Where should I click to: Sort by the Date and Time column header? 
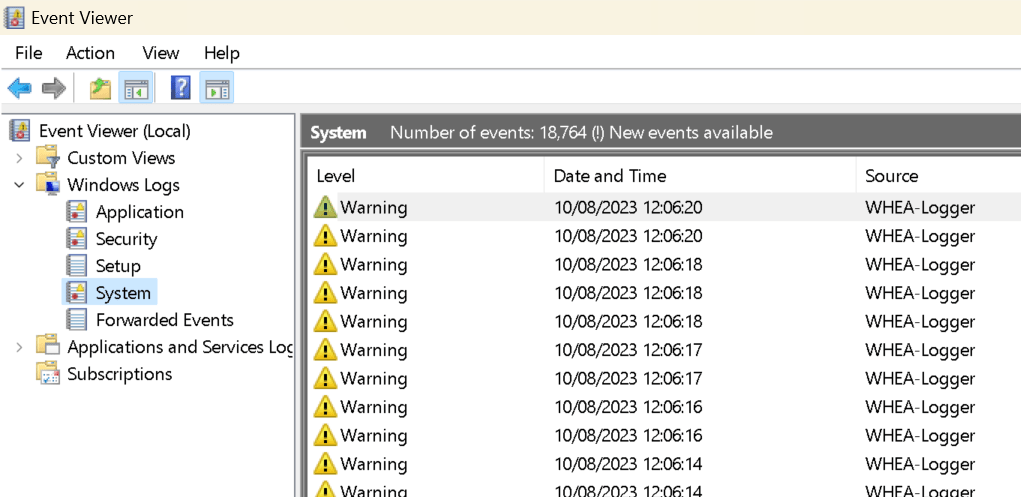coord(700,176)
